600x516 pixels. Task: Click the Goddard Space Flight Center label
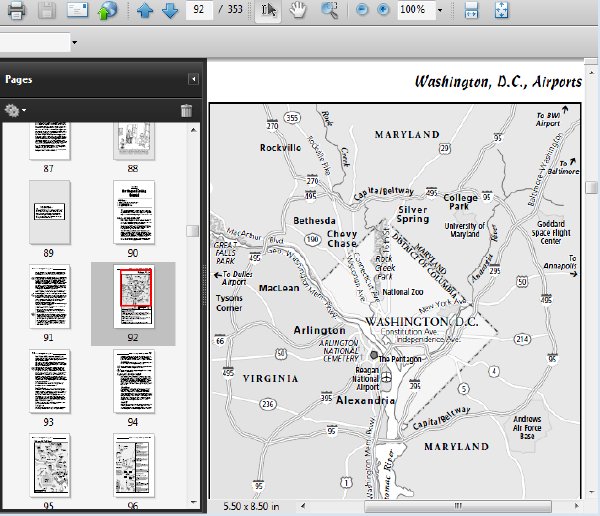(x=551, y=232)
